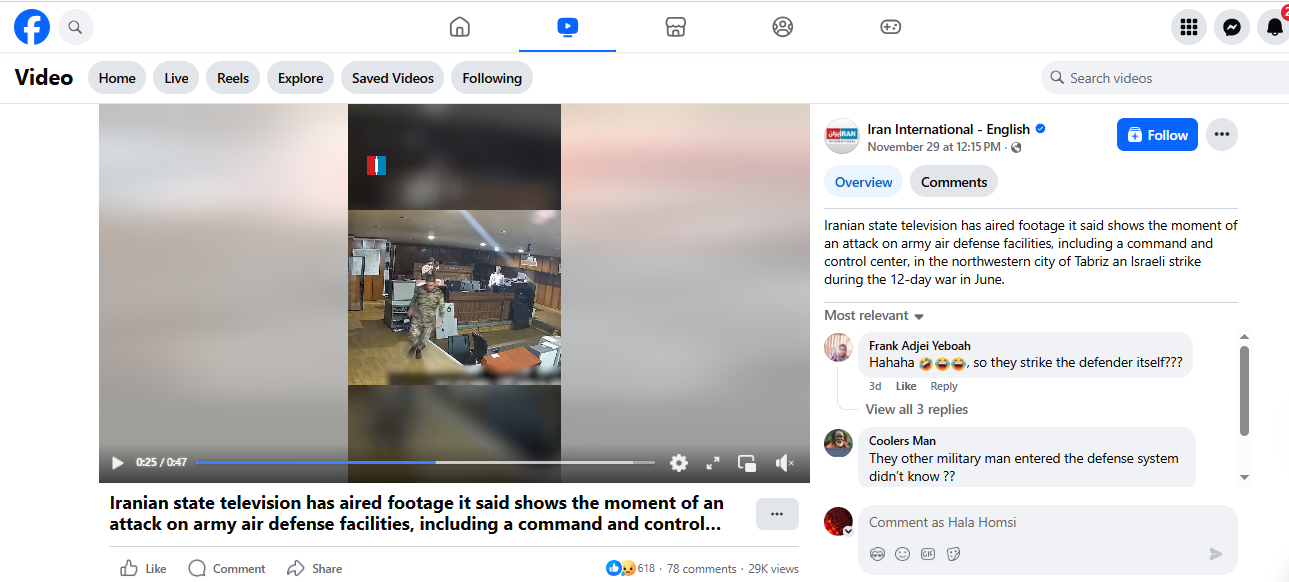Open the apps grid menu icon
This screenshot has height=582, width=1289.
tap(1189, 28)
